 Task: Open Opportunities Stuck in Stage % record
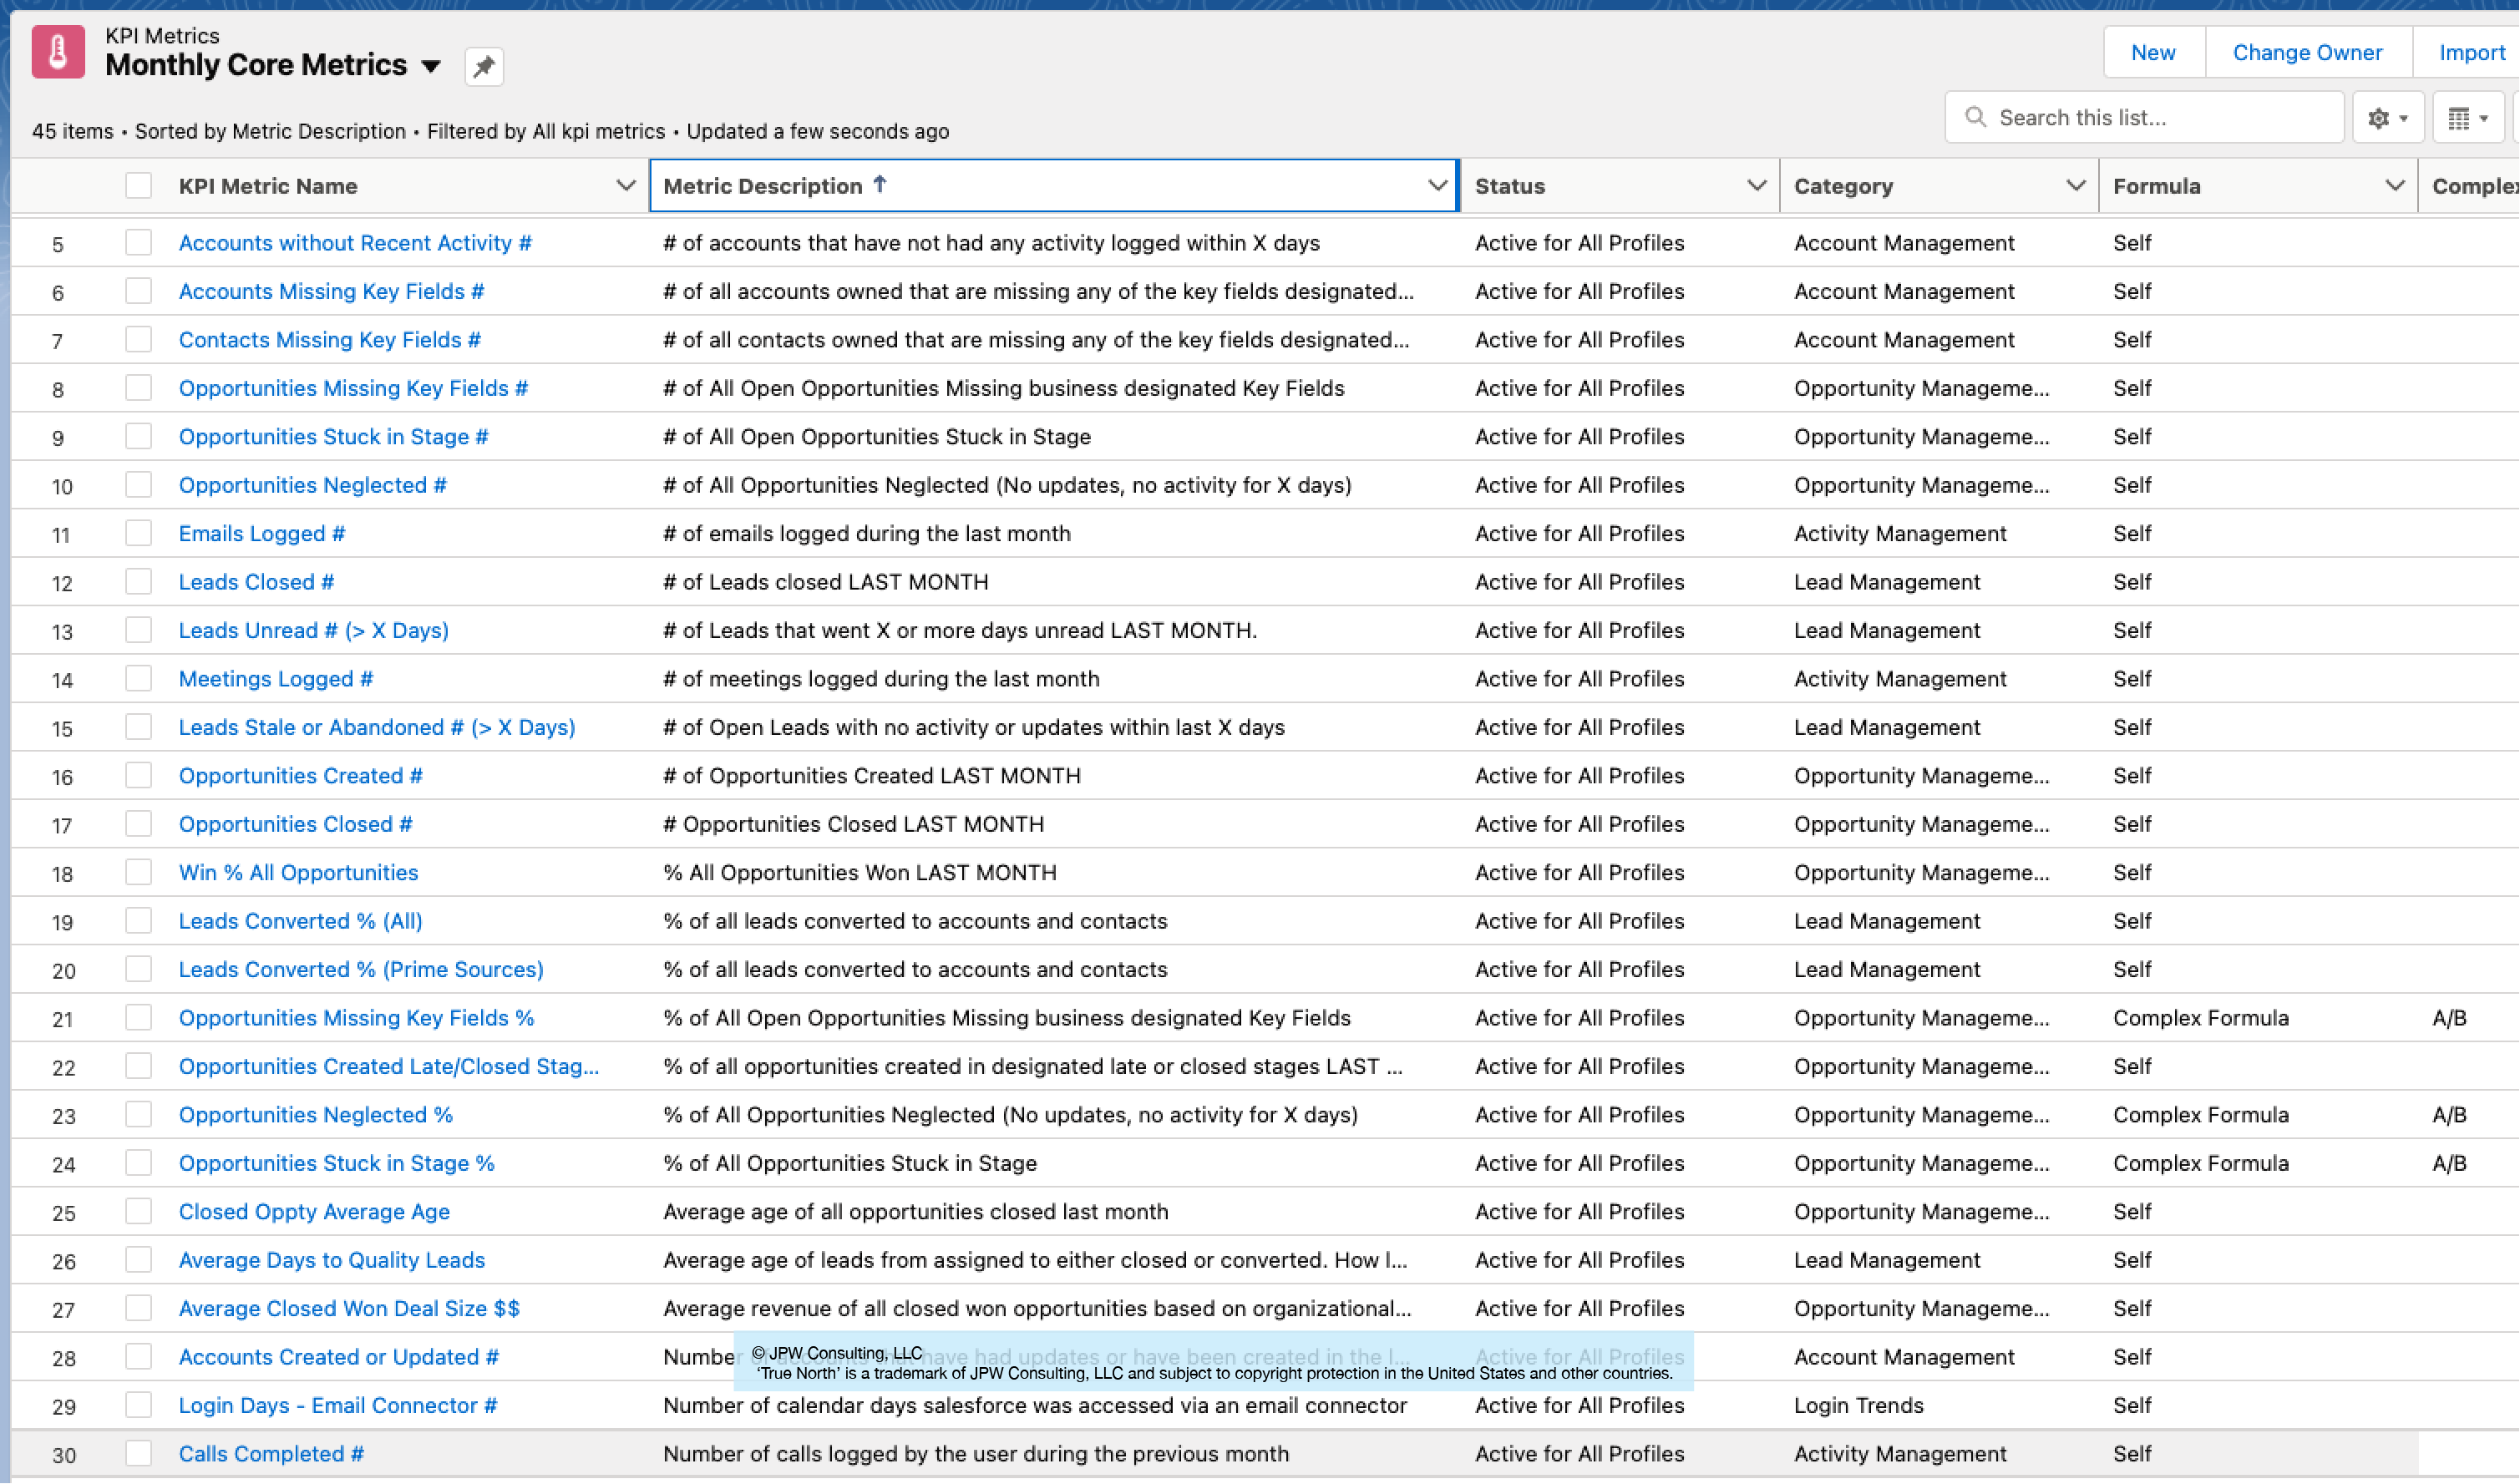pyautogui.click(x=337, y=1164)
